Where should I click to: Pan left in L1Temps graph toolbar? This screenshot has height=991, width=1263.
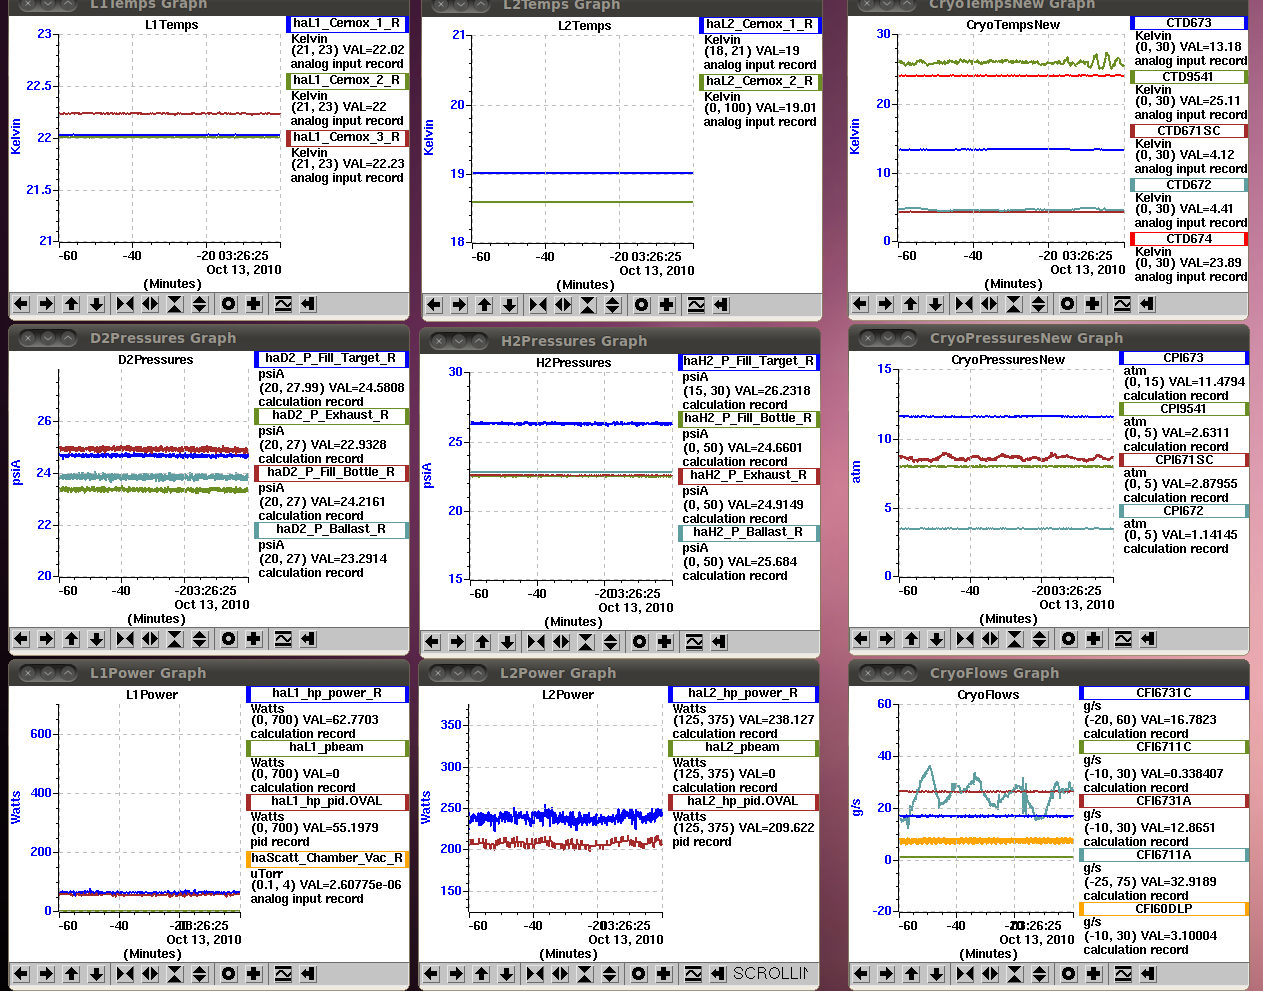(21, 304)
